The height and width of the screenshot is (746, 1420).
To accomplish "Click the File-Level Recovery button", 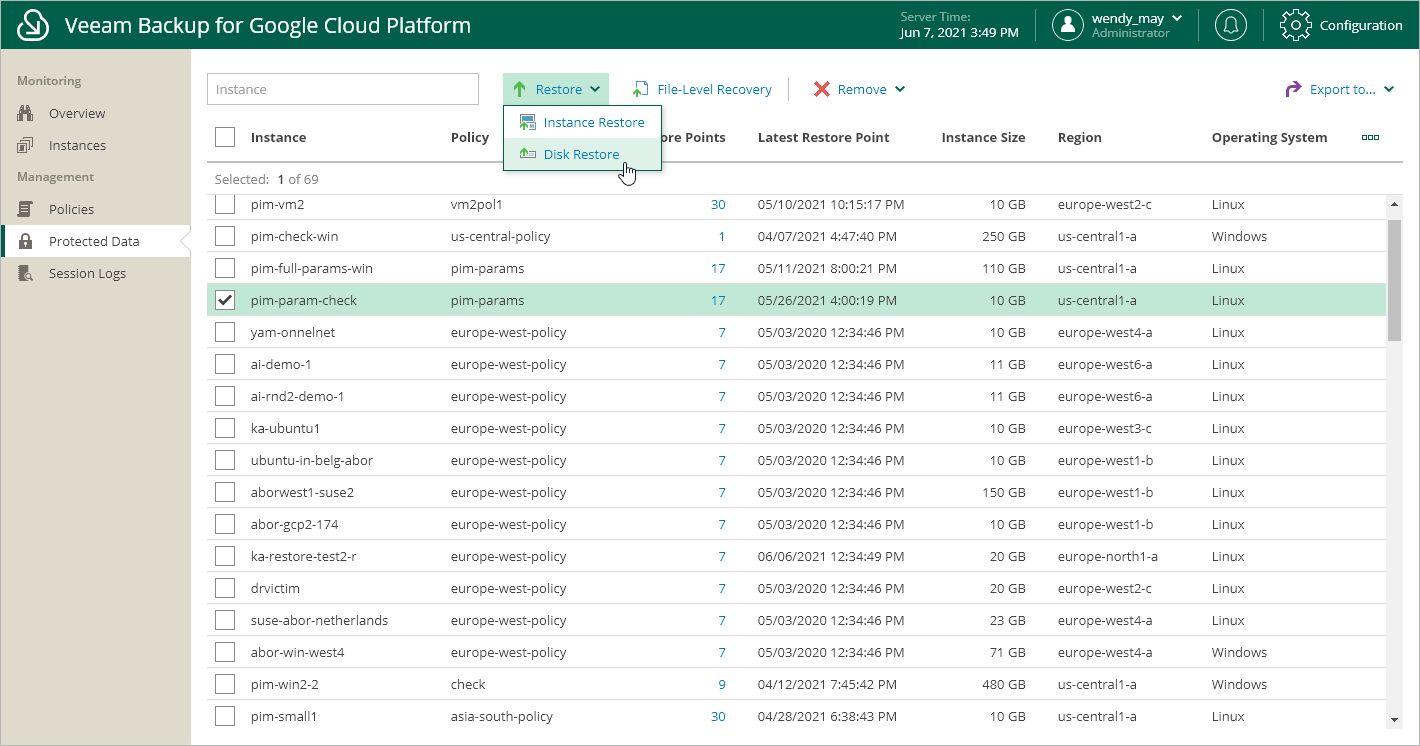I will tap(702, 89).
